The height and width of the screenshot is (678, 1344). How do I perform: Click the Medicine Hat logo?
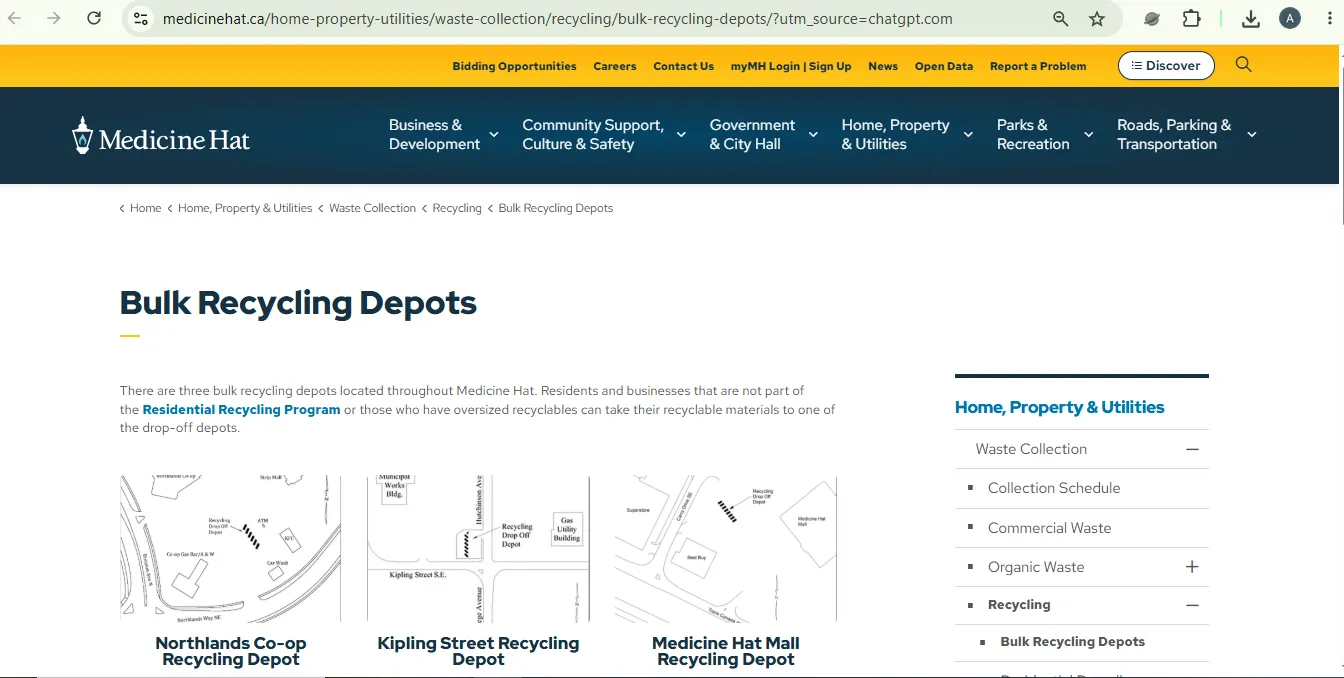pyautogui.click(x=161, y=135)
